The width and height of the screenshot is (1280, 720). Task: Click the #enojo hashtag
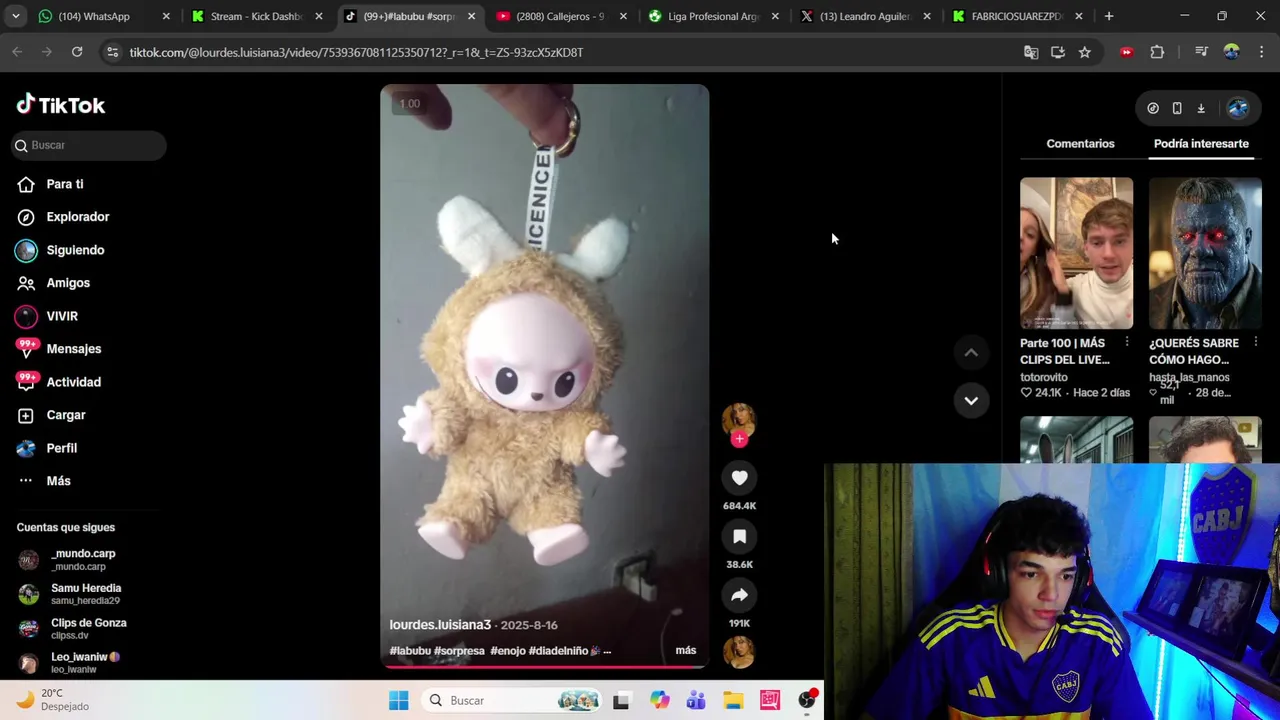[507, 650]
